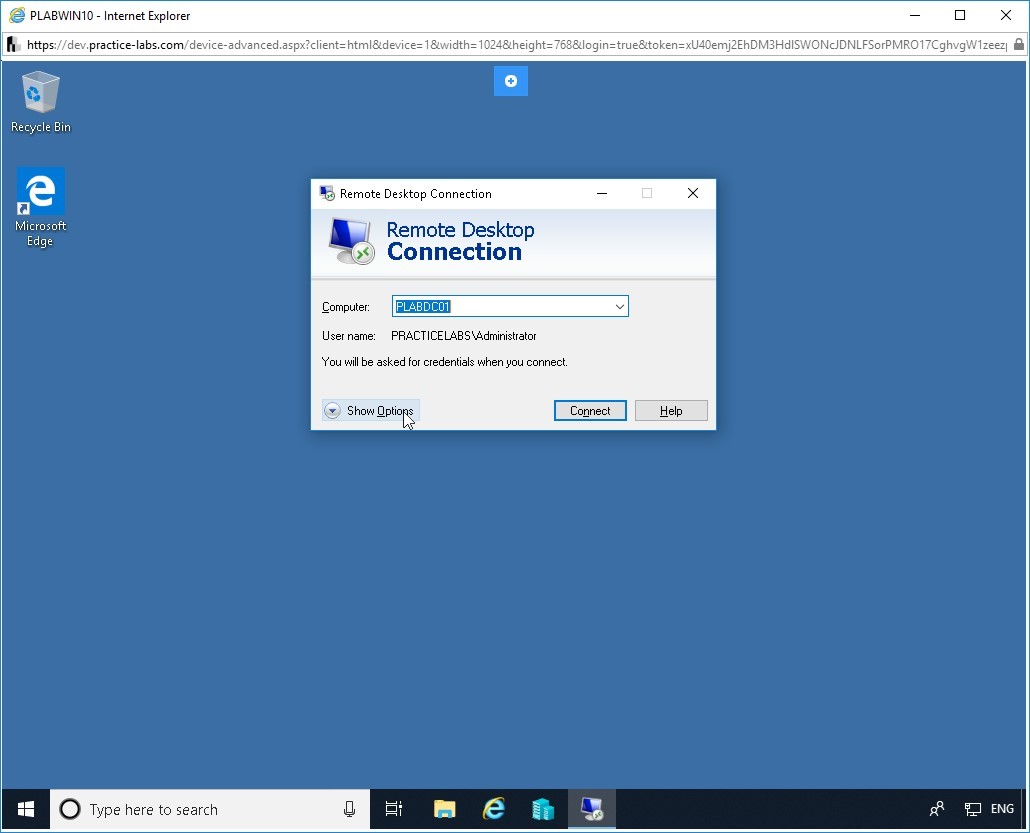The width and height of the screenshot is (1030, 833).
Task: Open the People icon in system tray
Action: (x=937, y=809)
